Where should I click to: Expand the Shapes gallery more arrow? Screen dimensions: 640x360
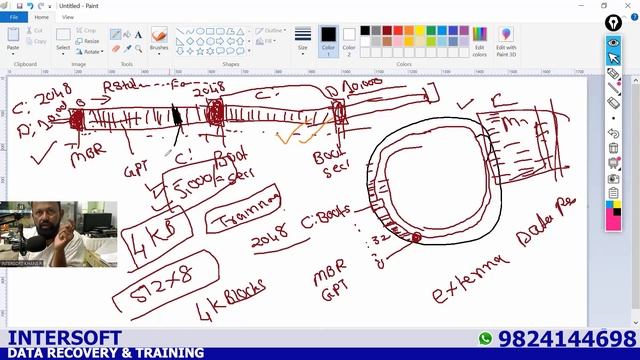[x=249, y=51]
